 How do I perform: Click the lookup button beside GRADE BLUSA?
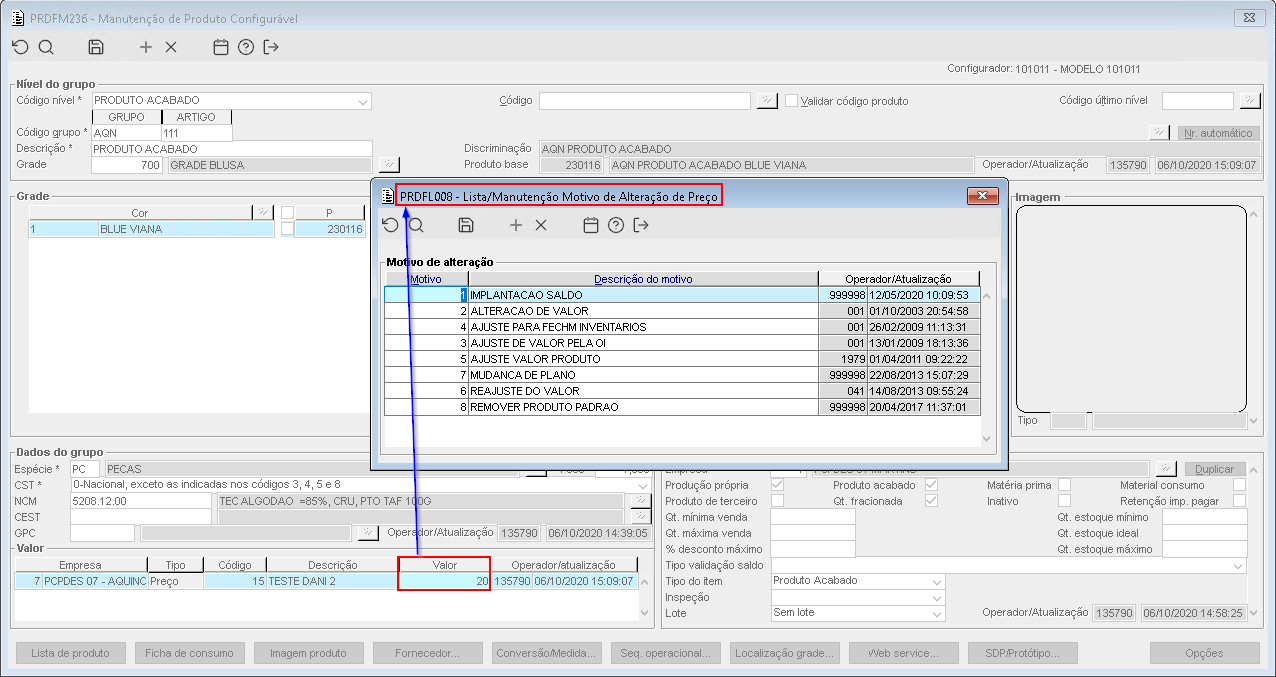[x=389, y=165]
